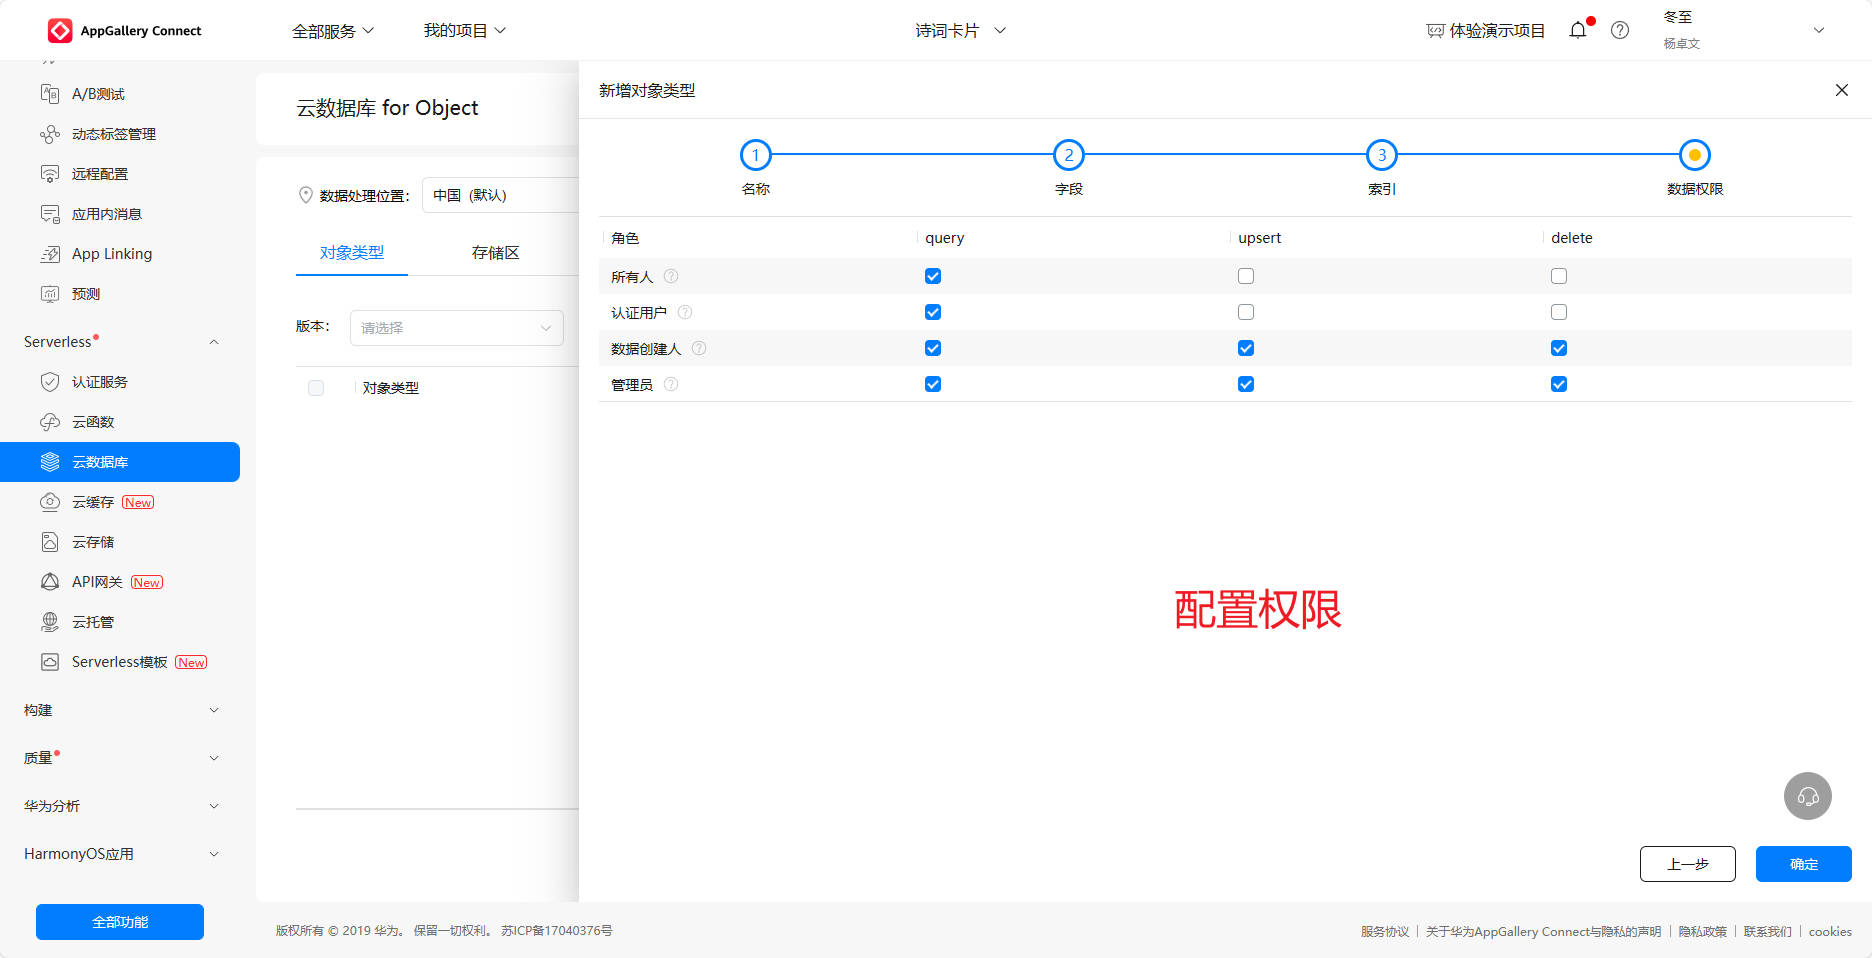This screenshot has height=958, width=1872.
Task: Open the help question mark icon
Action: (x=1620, y=30)
